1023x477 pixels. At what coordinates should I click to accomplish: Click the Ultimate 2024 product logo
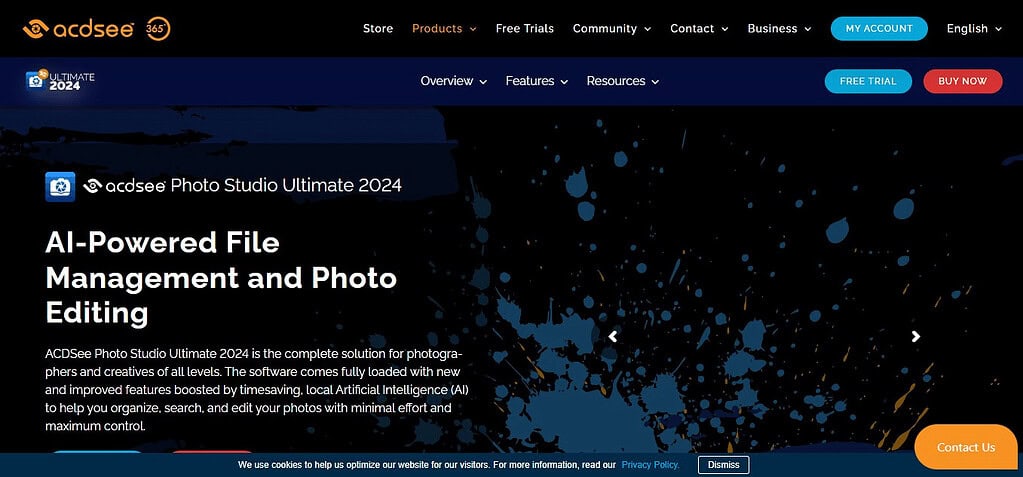tap(60, 80)
